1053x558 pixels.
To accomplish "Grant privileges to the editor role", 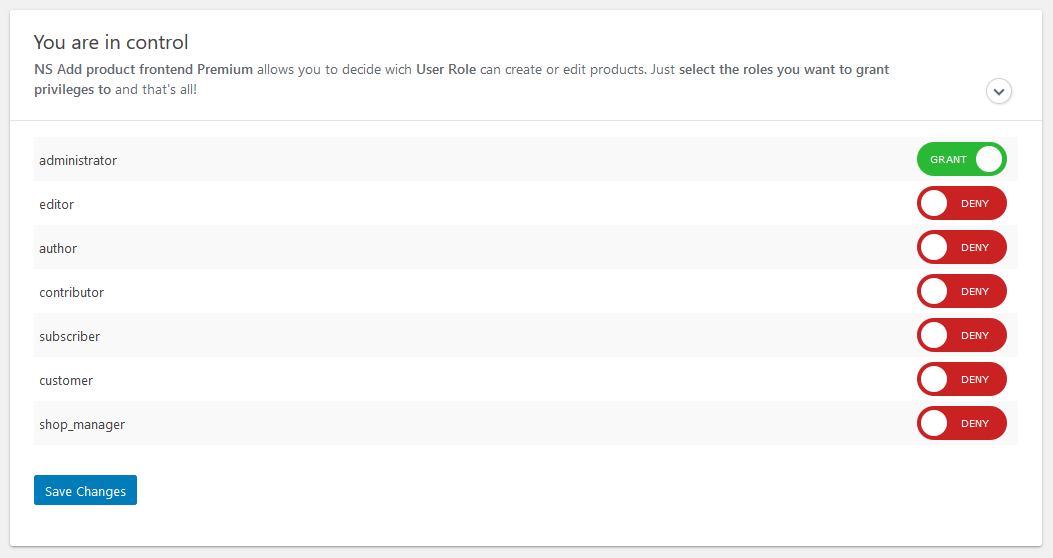I will pyautogui.click(x=962, y=203).
